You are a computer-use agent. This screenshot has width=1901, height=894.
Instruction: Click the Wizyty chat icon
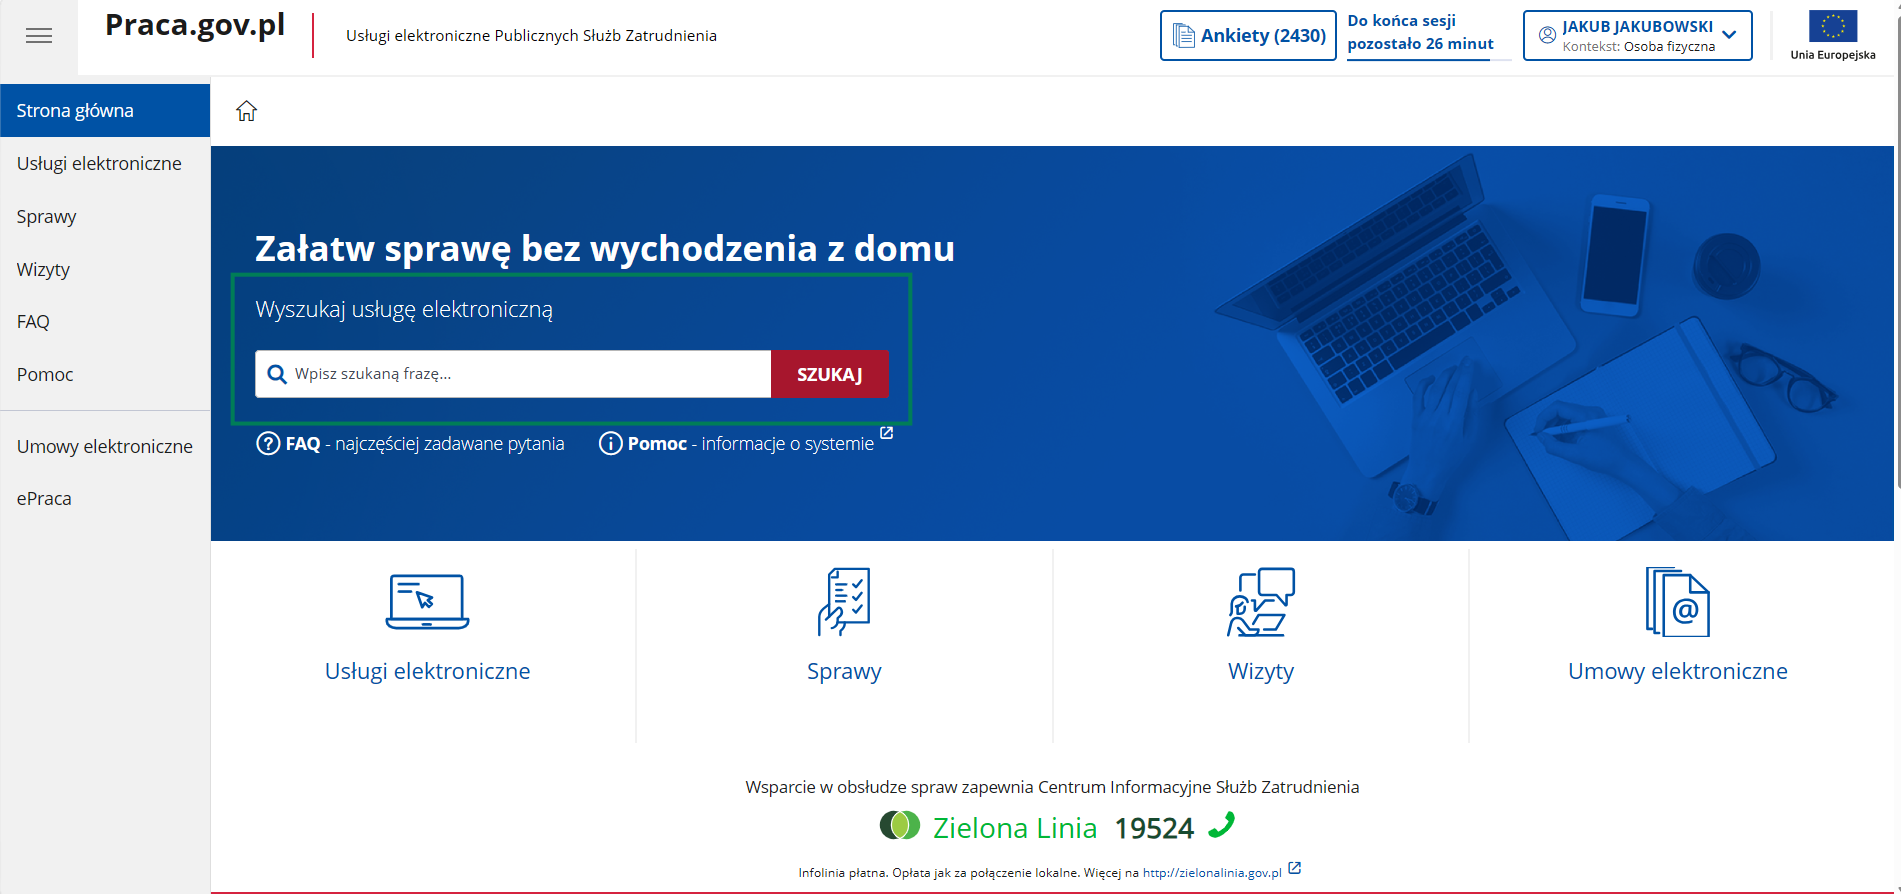click(x=1261, y=602)
